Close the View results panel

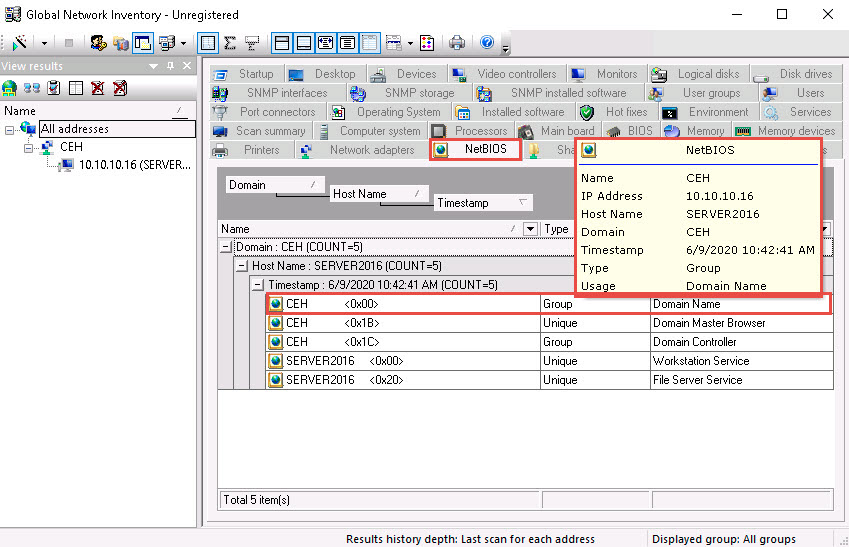click(x=187, y=66)
